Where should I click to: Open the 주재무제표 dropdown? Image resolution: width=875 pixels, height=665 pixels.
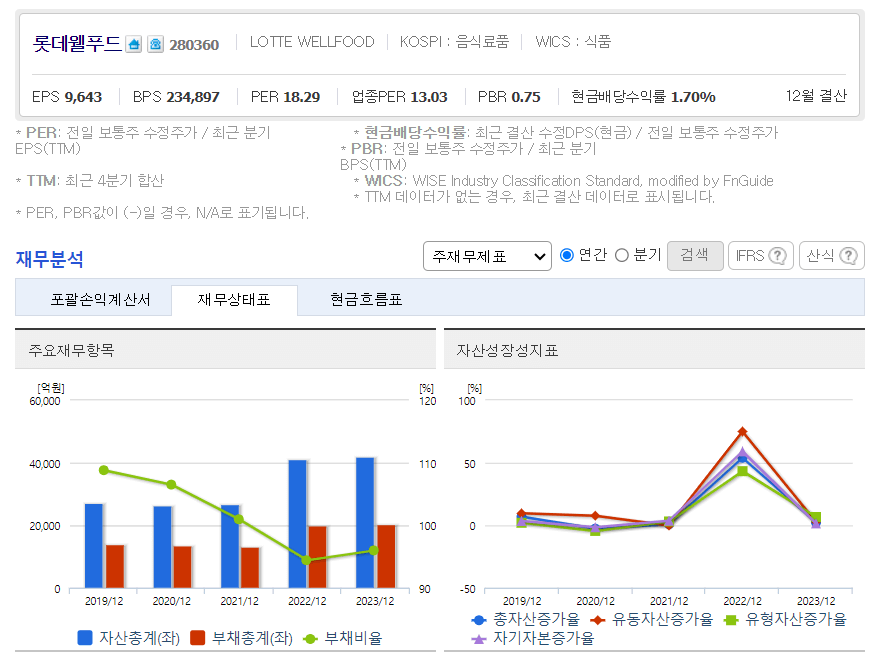point(487,256)
